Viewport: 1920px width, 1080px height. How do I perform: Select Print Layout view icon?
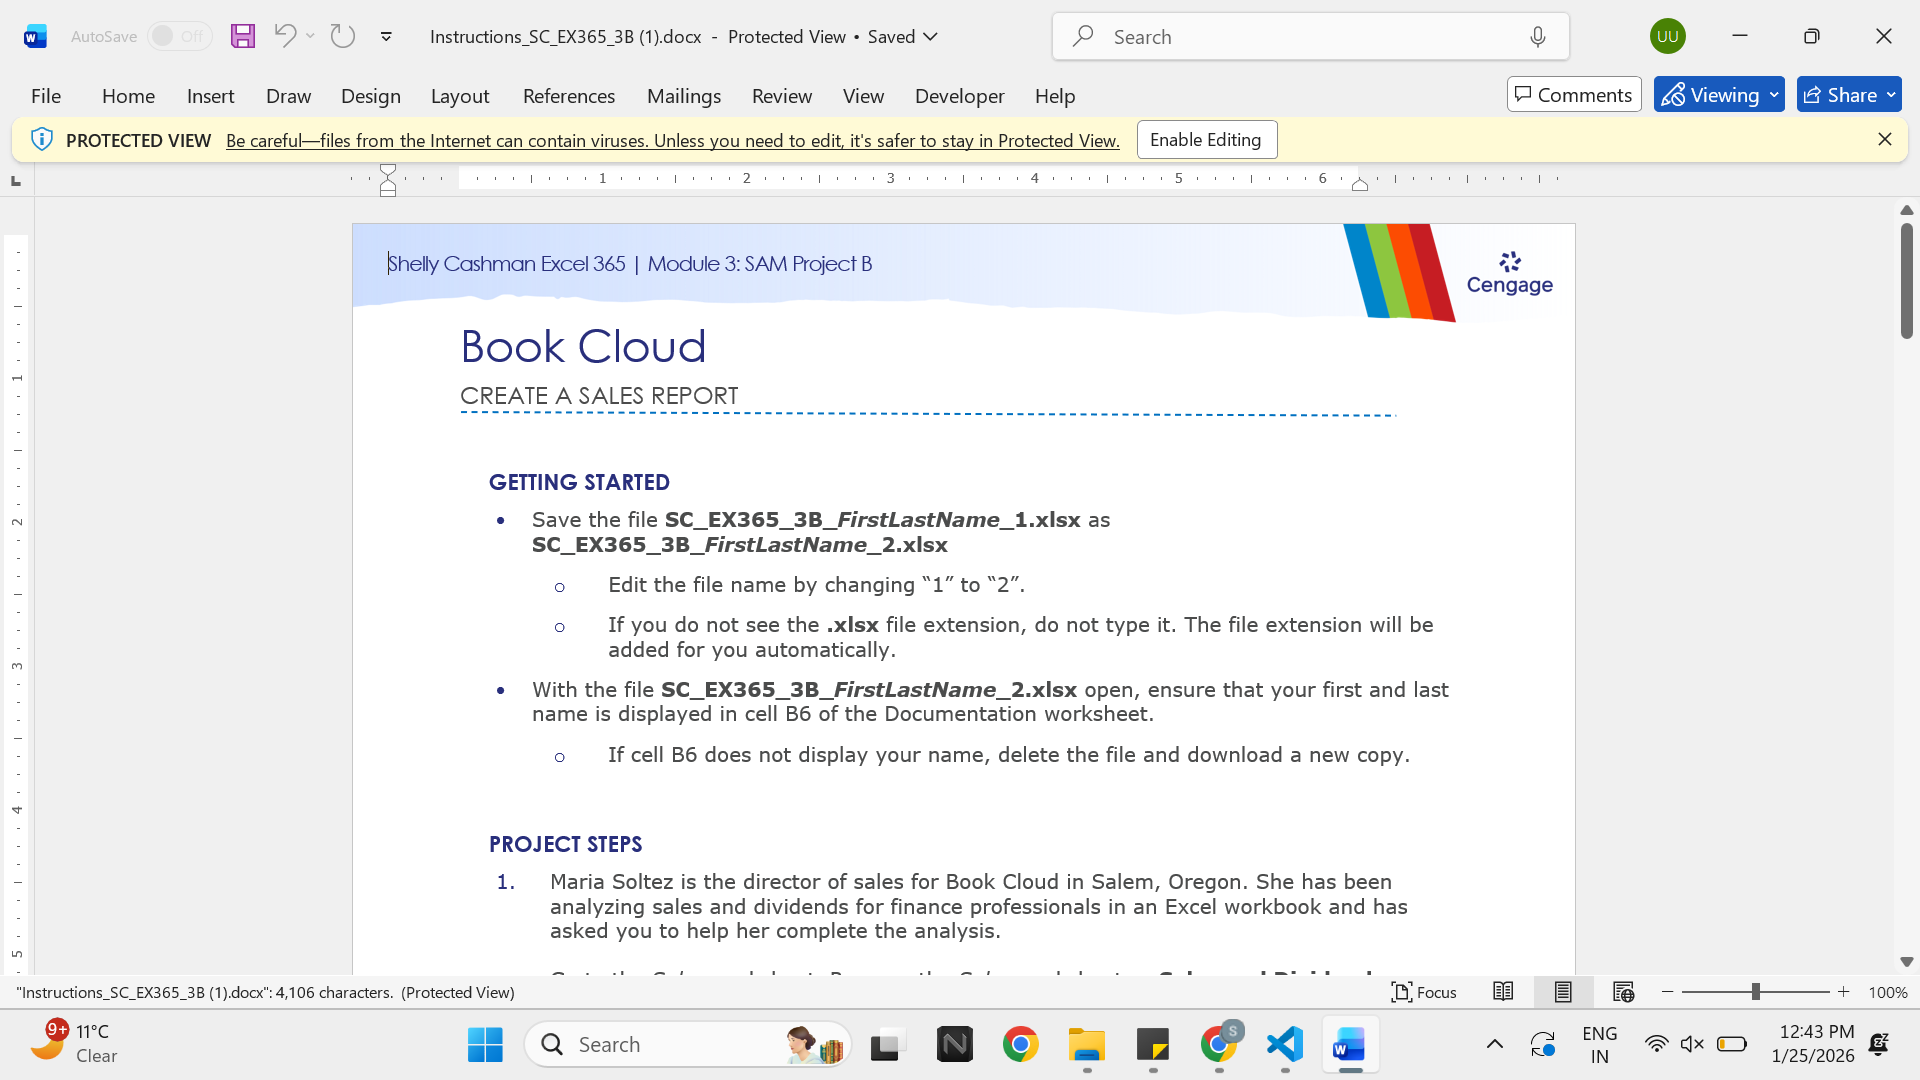tap(1563, 992)
